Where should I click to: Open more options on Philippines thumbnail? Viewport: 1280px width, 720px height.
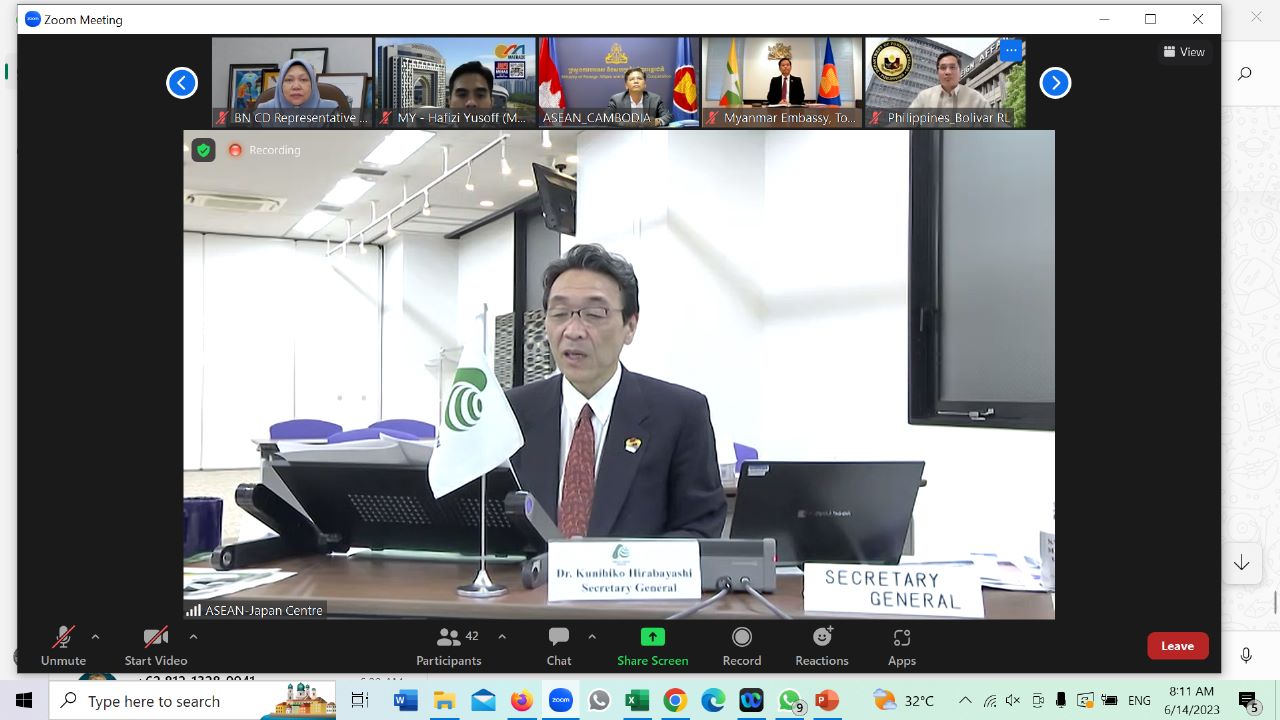pyautogui.click(x=1011, y=50)
